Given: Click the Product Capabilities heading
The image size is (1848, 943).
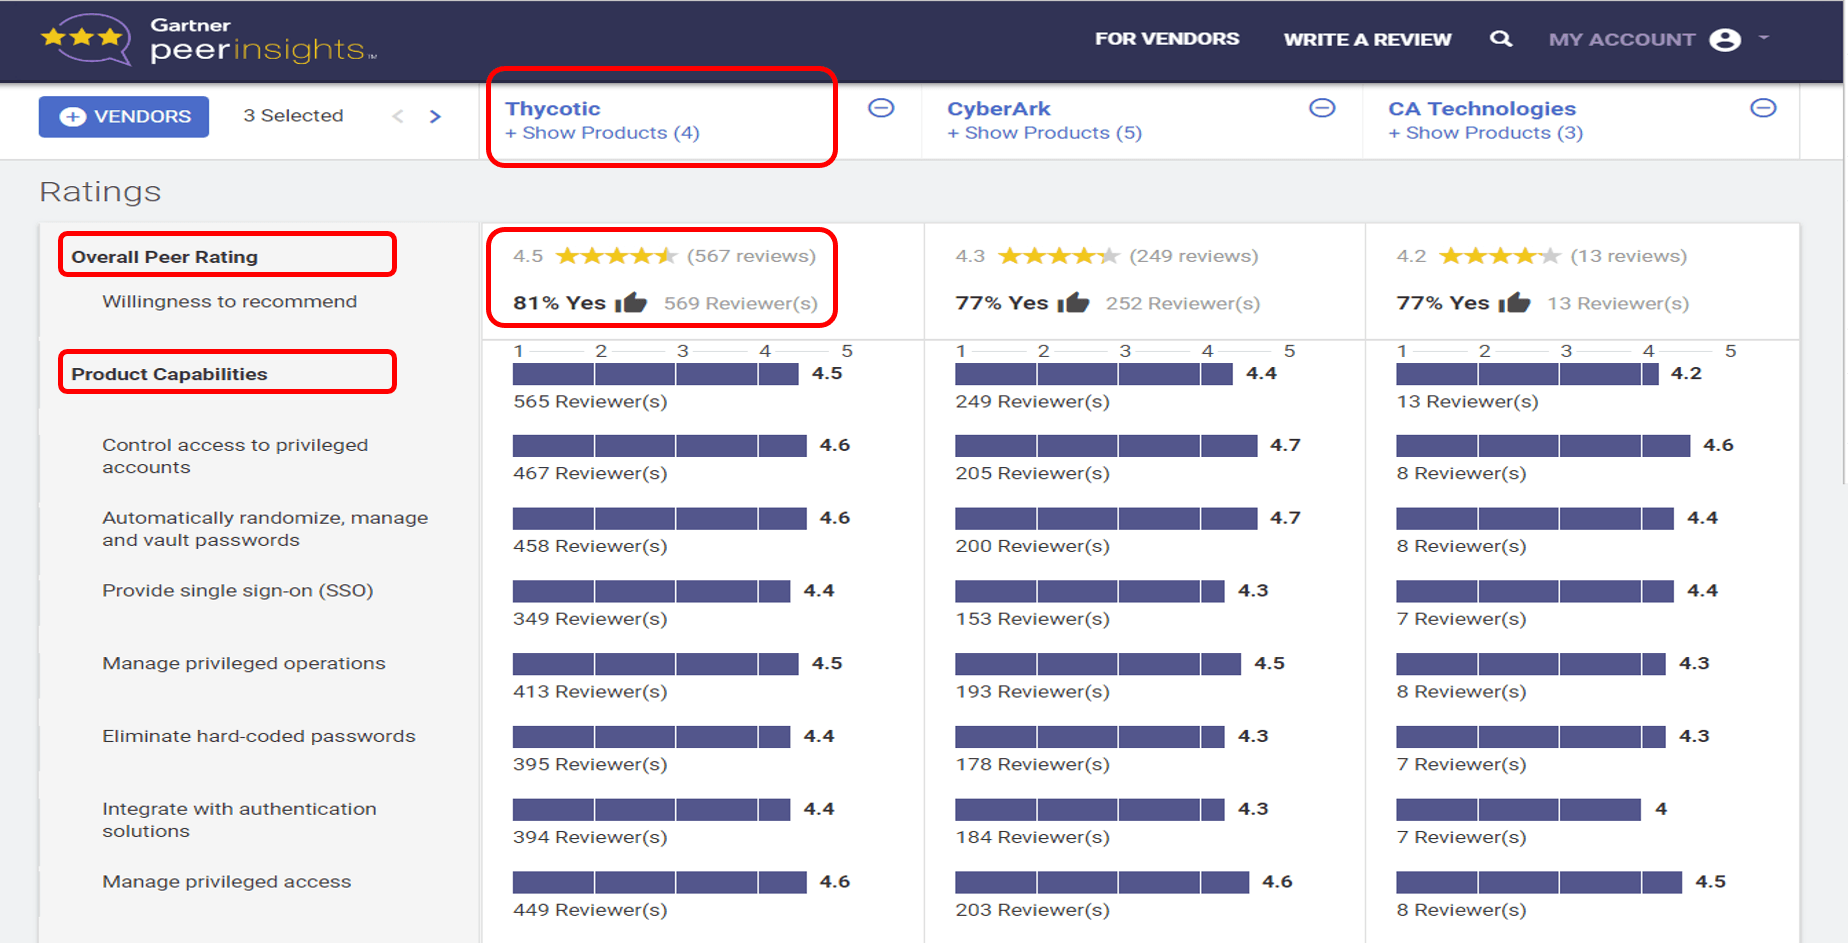Looking at the screenshot, I should (x=169, y=374).
